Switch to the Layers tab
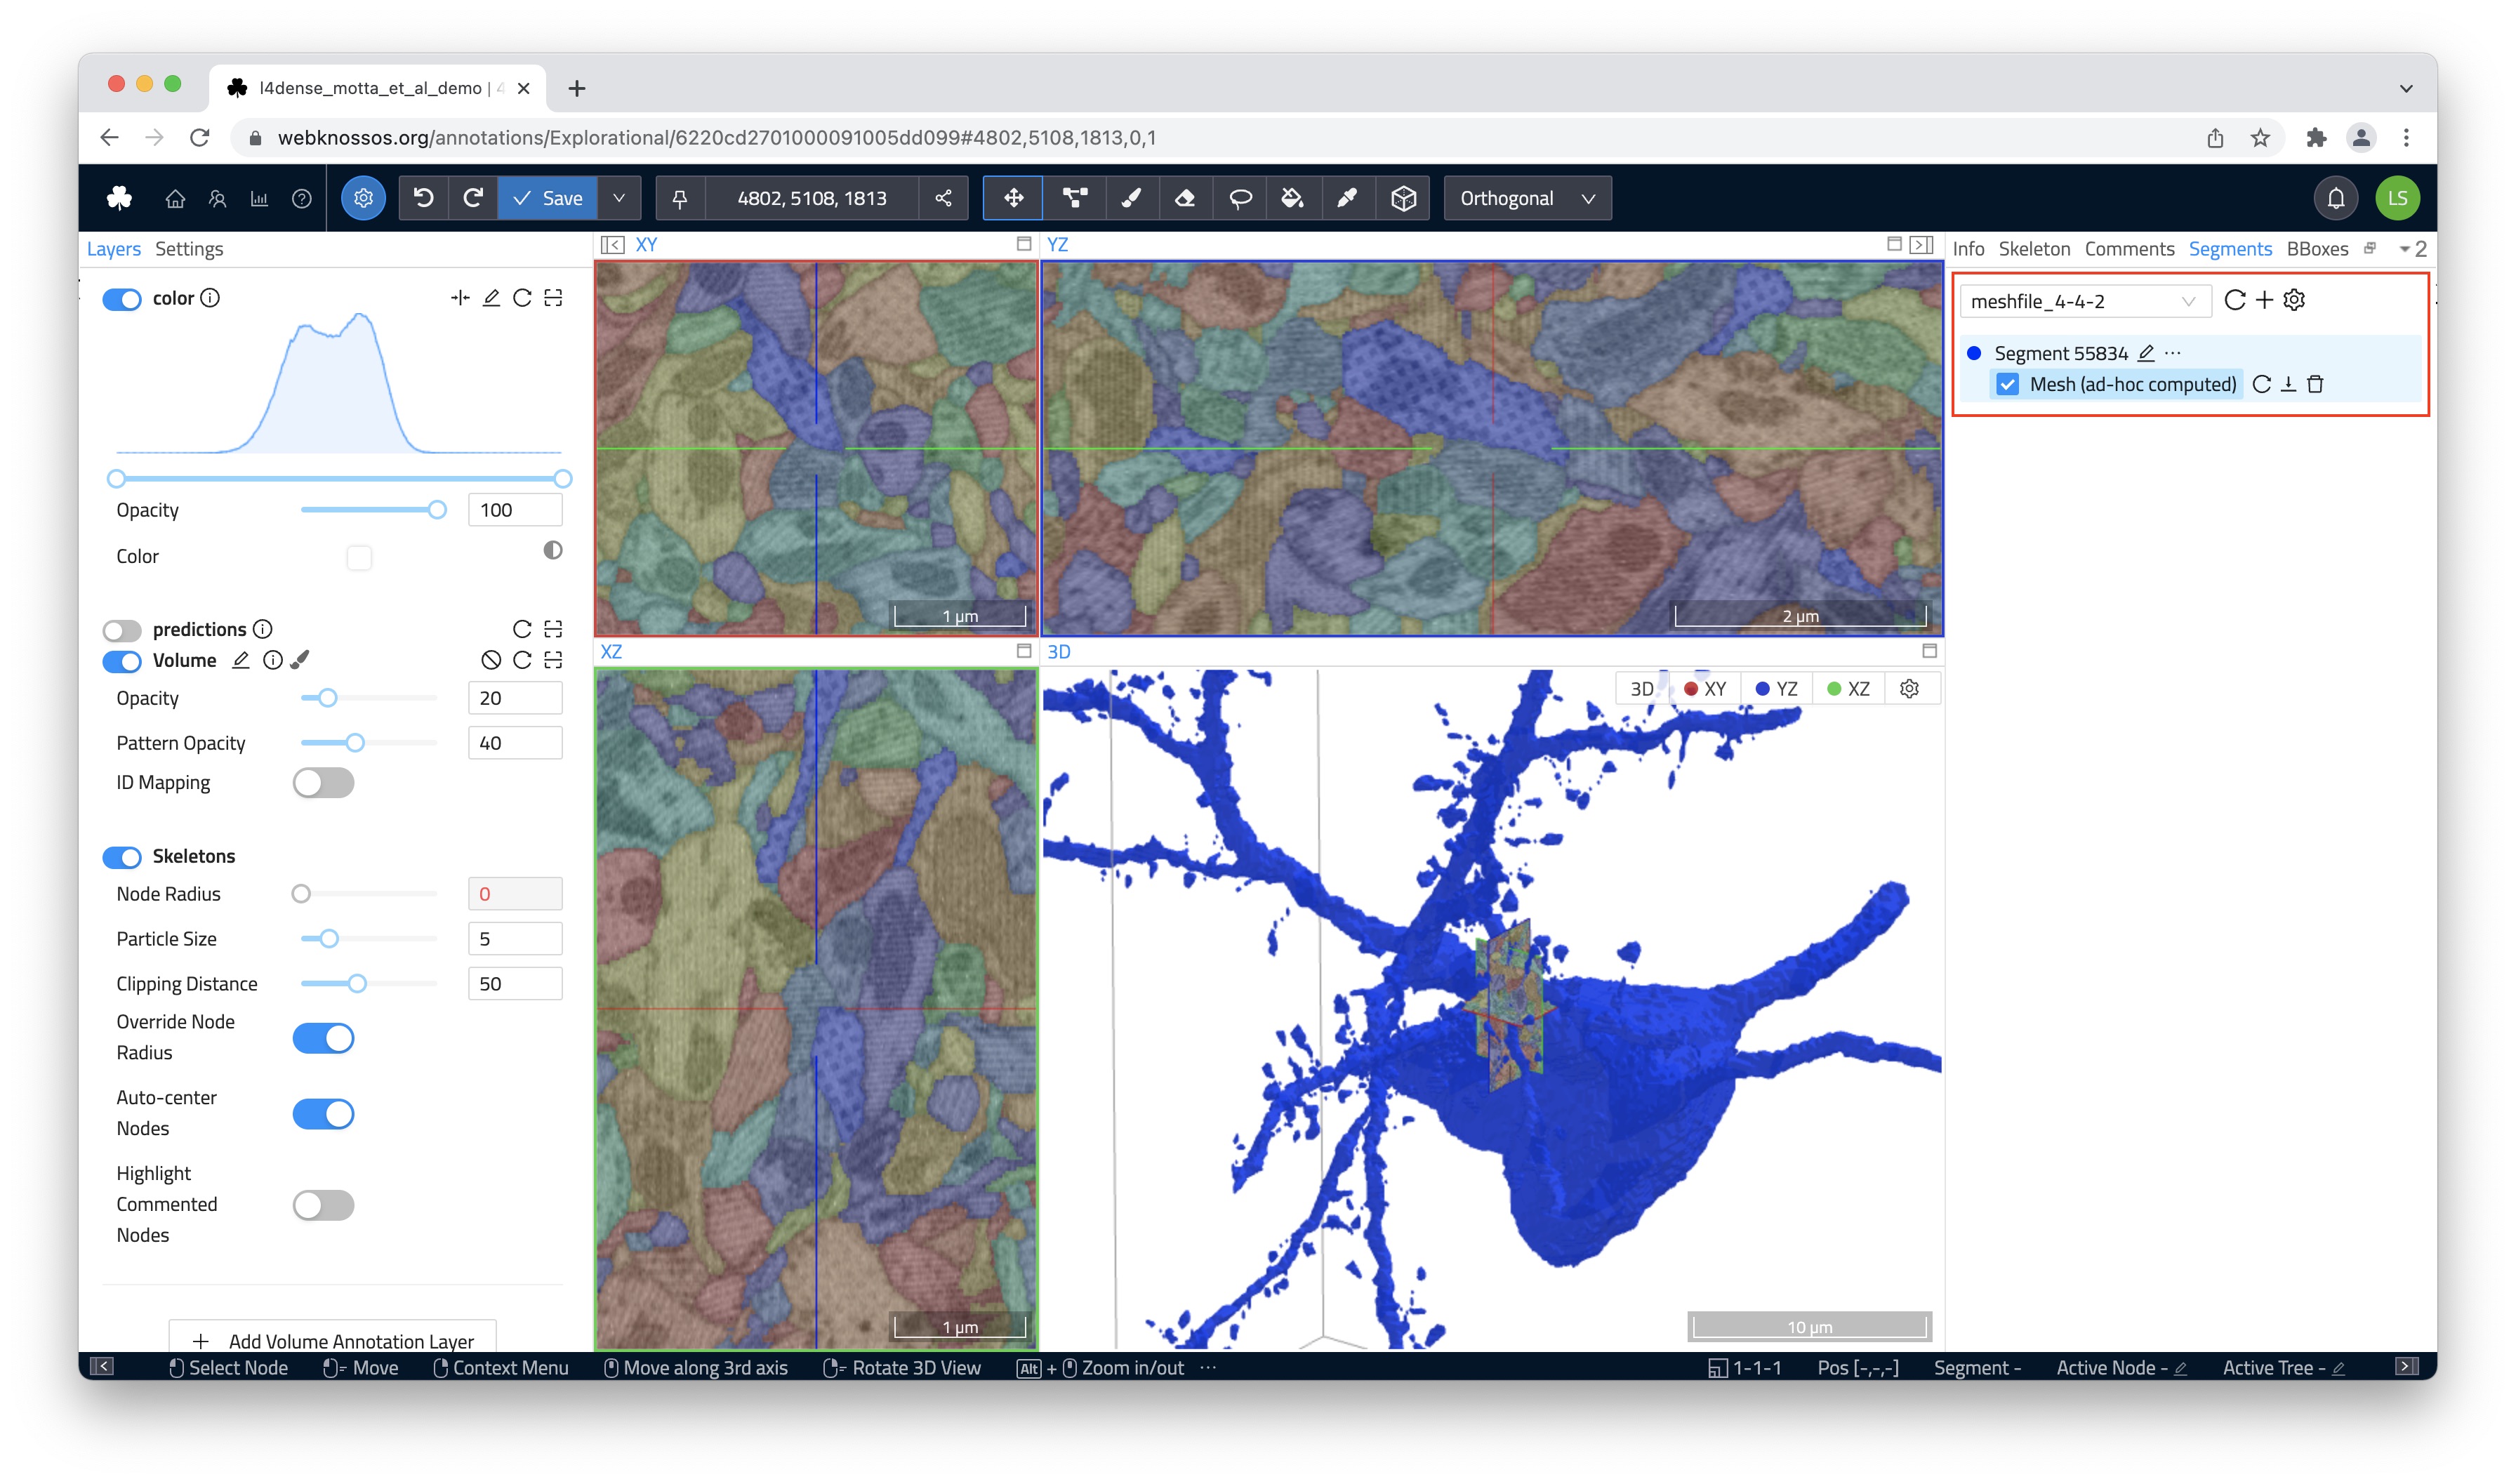Image resolution: width=2516 pixels, height=1484 pixels. [x=114, y=249]
